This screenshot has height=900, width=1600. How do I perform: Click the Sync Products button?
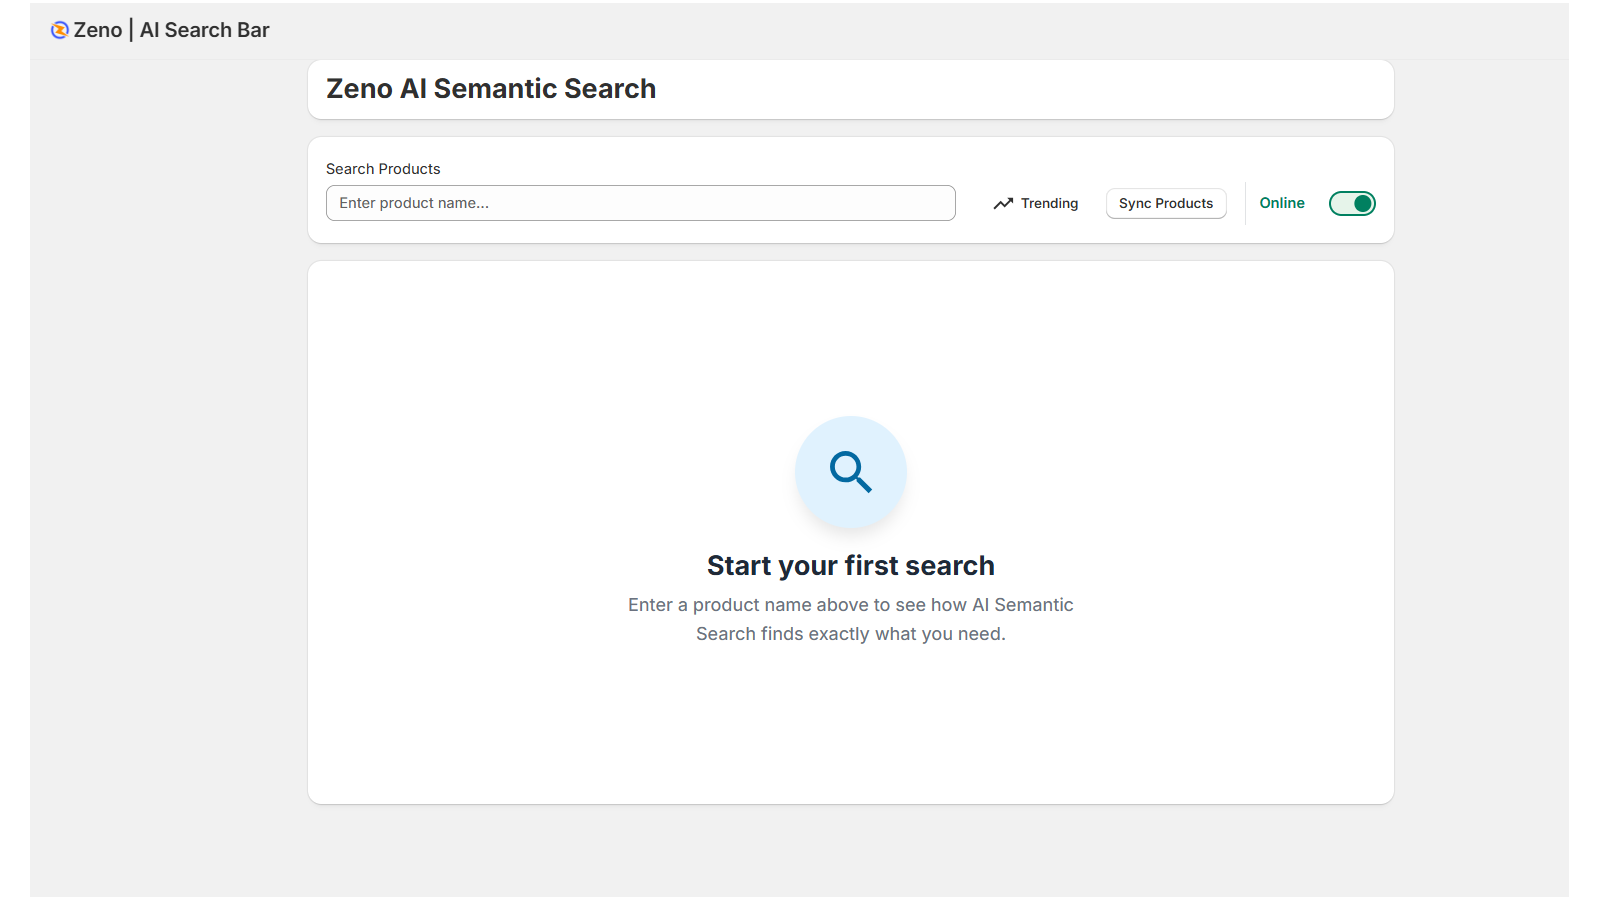click(1165, 203)
